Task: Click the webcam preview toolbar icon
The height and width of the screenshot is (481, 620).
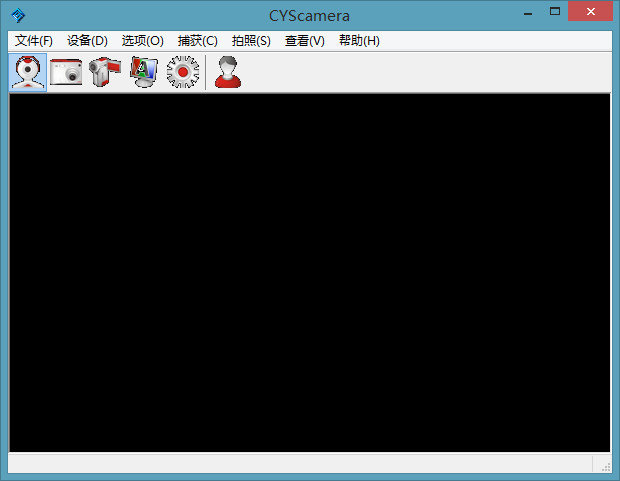Action: [x=28, y=72]
